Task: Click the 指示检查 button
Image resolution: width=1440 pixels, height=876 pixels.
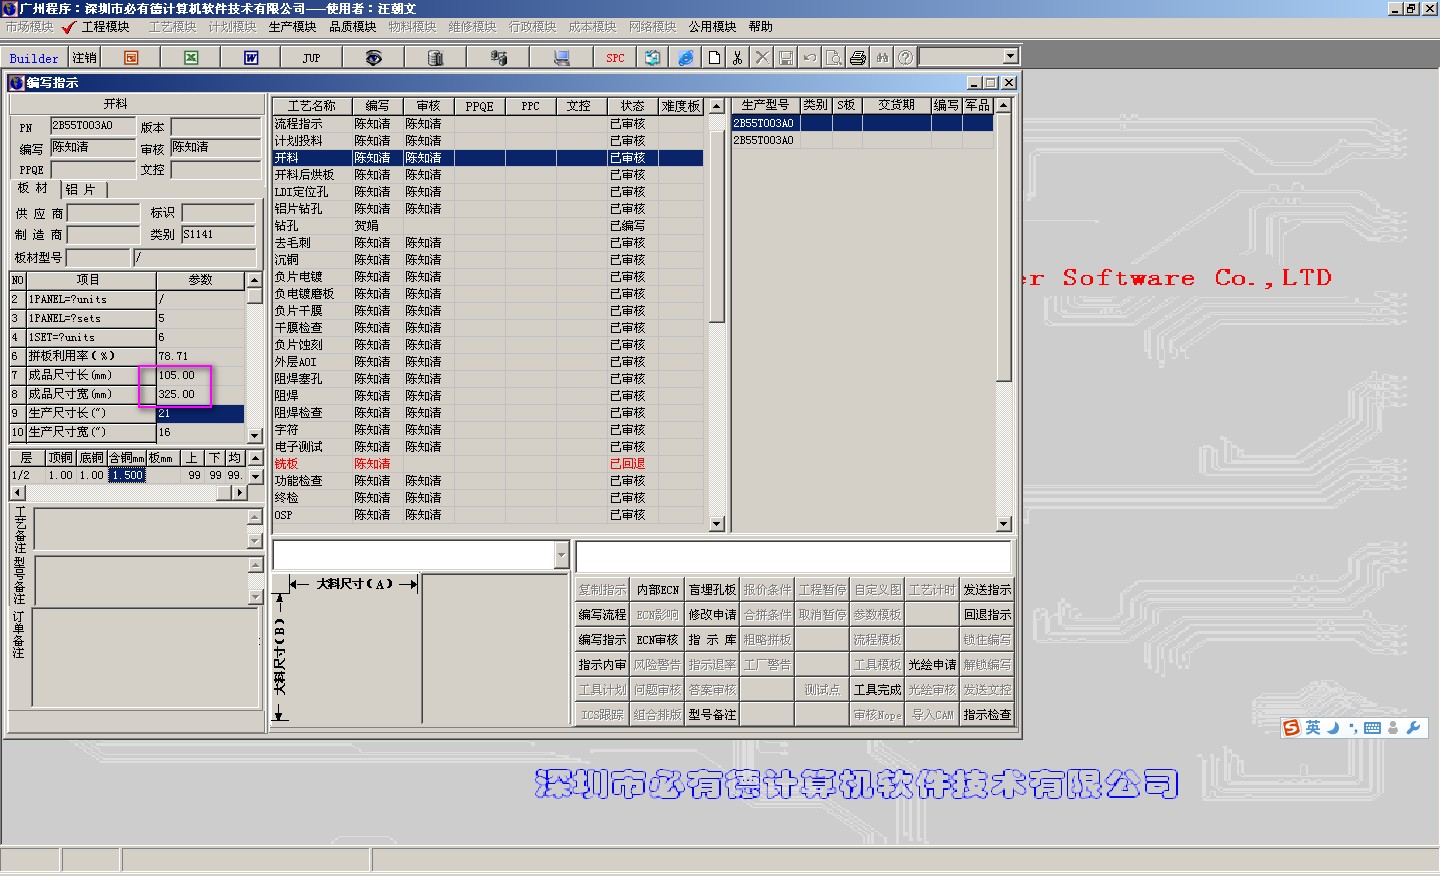Action: tap(987, 715)
